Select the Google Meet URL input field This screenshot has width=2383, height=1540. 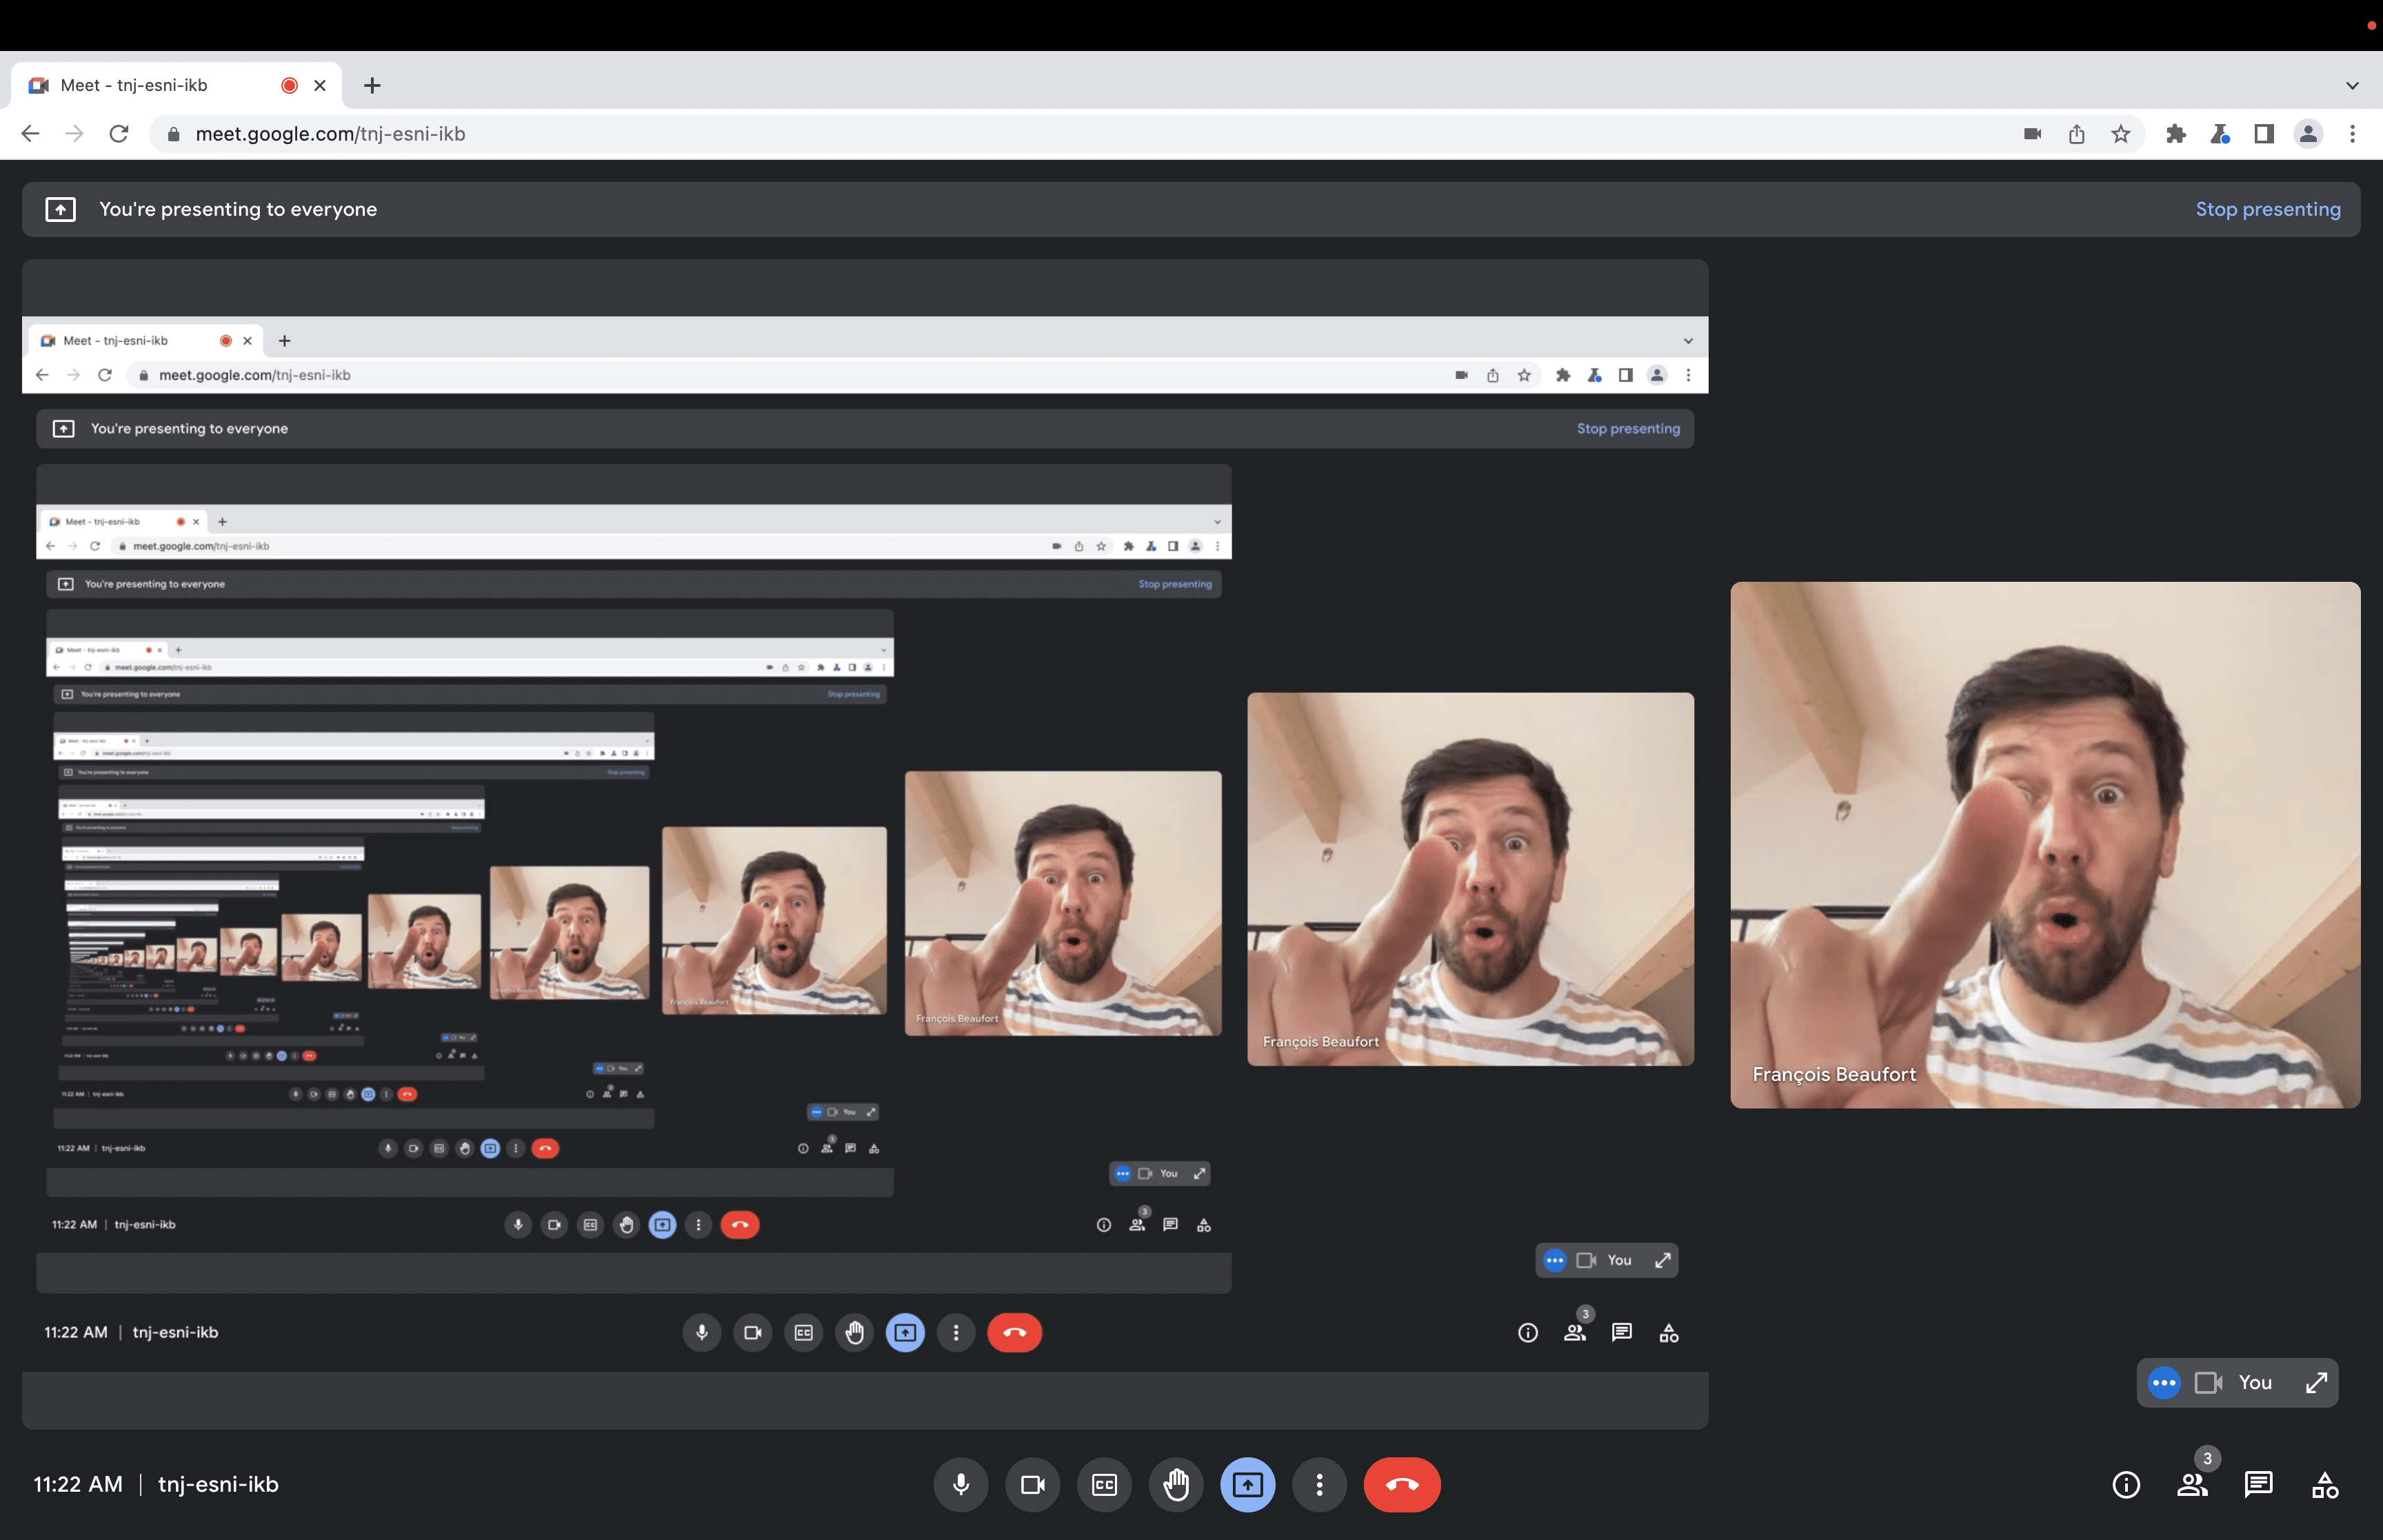(330, 134)
